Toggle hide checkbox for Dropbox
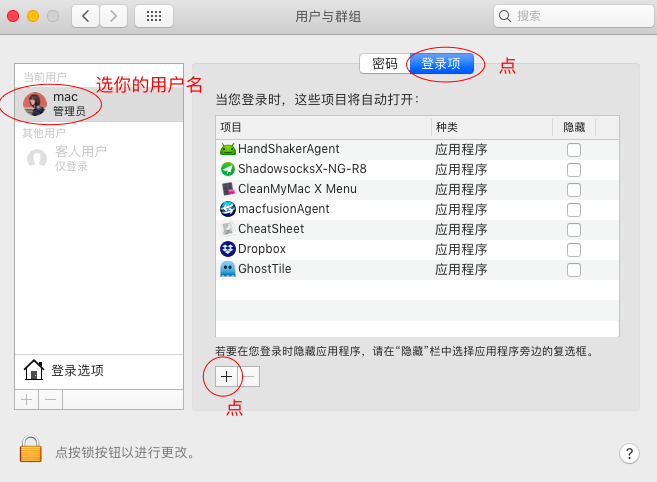The image size is (657, 482). 574,249
